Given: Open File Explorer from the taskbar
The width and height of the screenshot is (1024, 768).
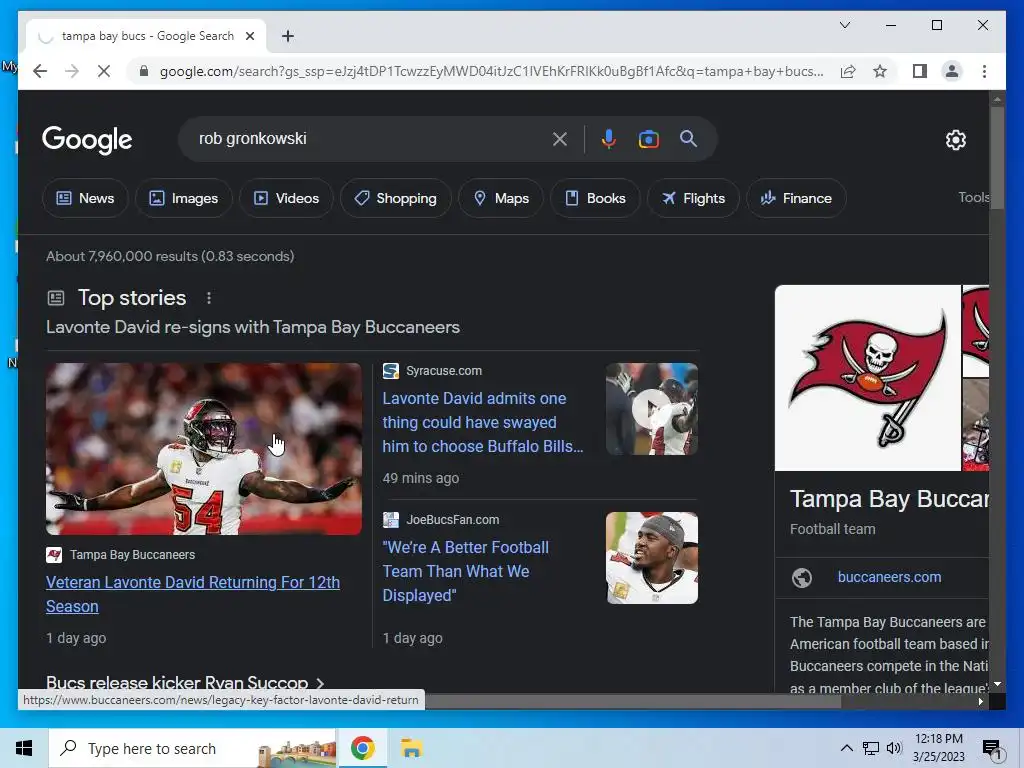Looking at the screenshot, I should [411, 748].
